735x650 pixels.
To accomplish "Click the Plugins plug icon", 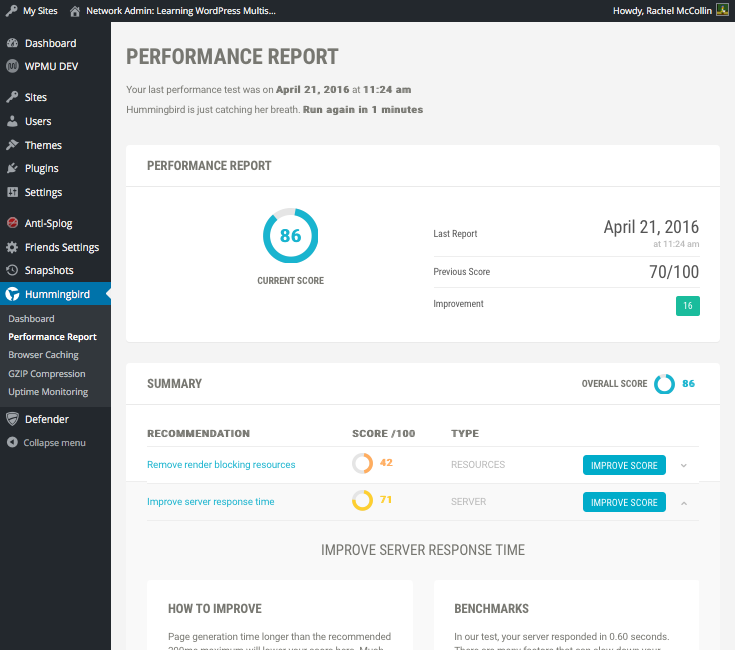I will coord(13,168).
